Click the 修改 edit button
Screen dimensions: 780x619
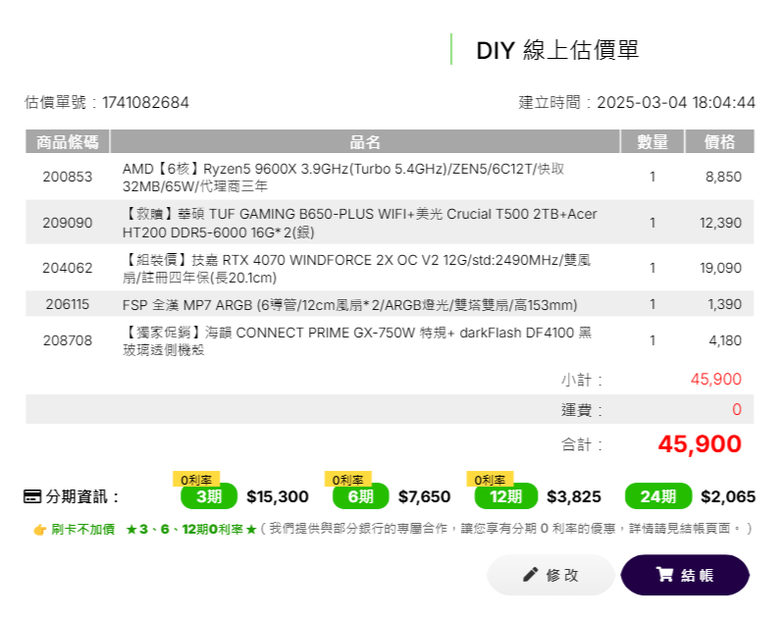point(551,575)
